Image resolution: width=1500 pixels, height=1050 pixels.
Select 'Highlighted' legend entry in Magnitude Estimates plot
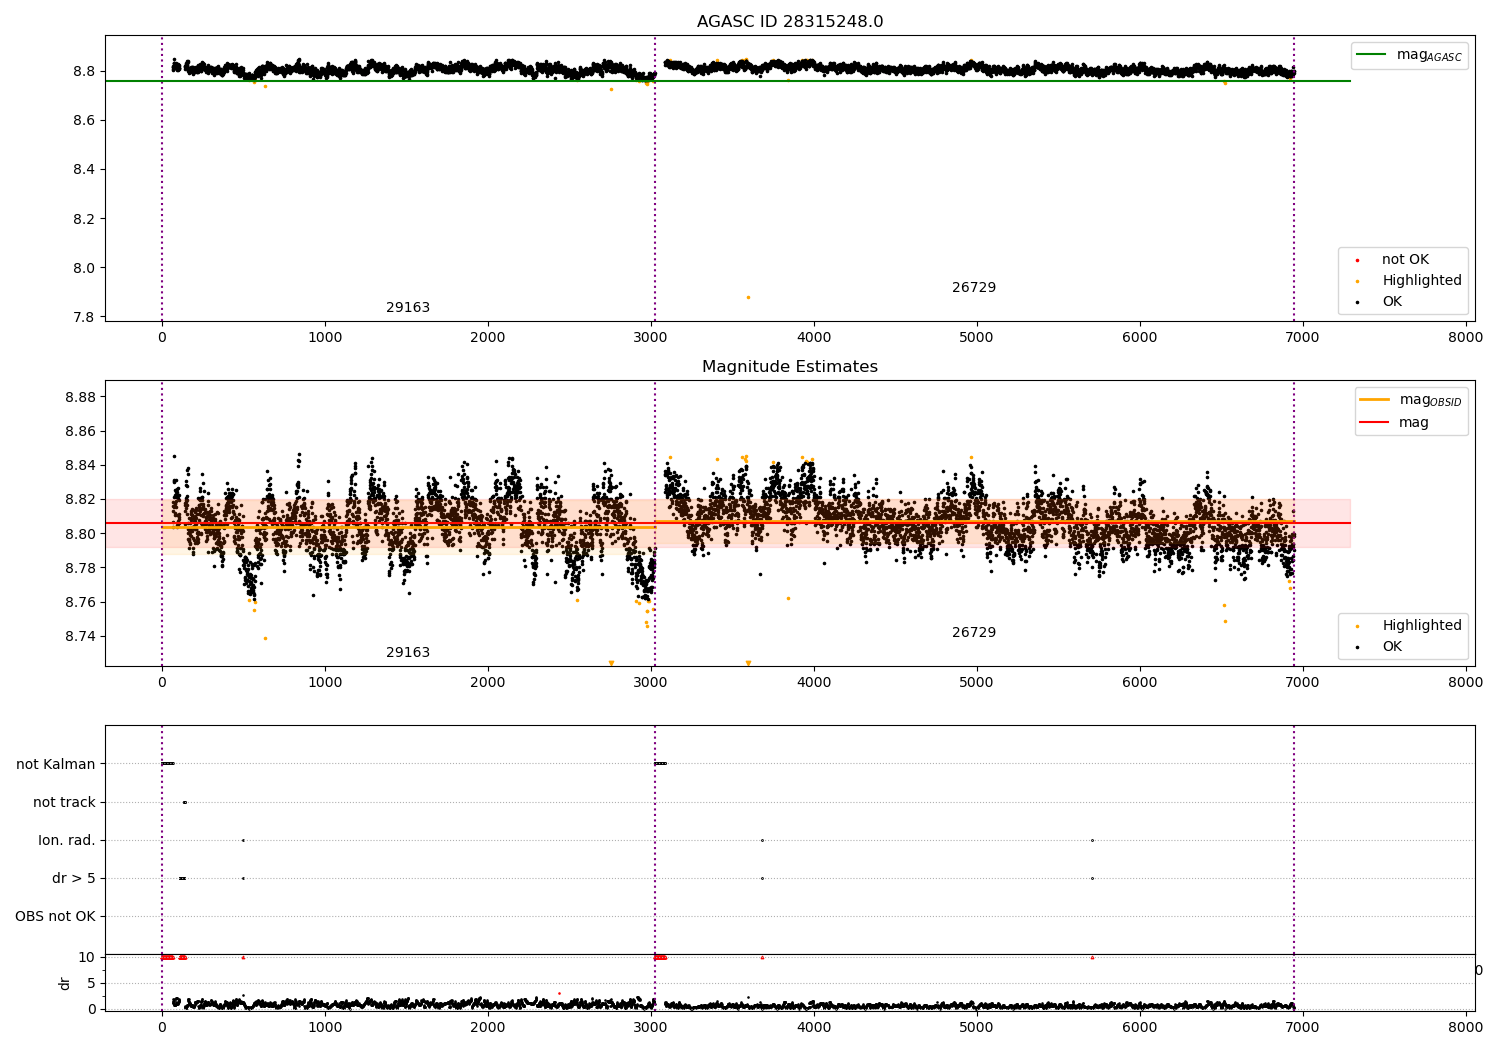coord(1422,626)
